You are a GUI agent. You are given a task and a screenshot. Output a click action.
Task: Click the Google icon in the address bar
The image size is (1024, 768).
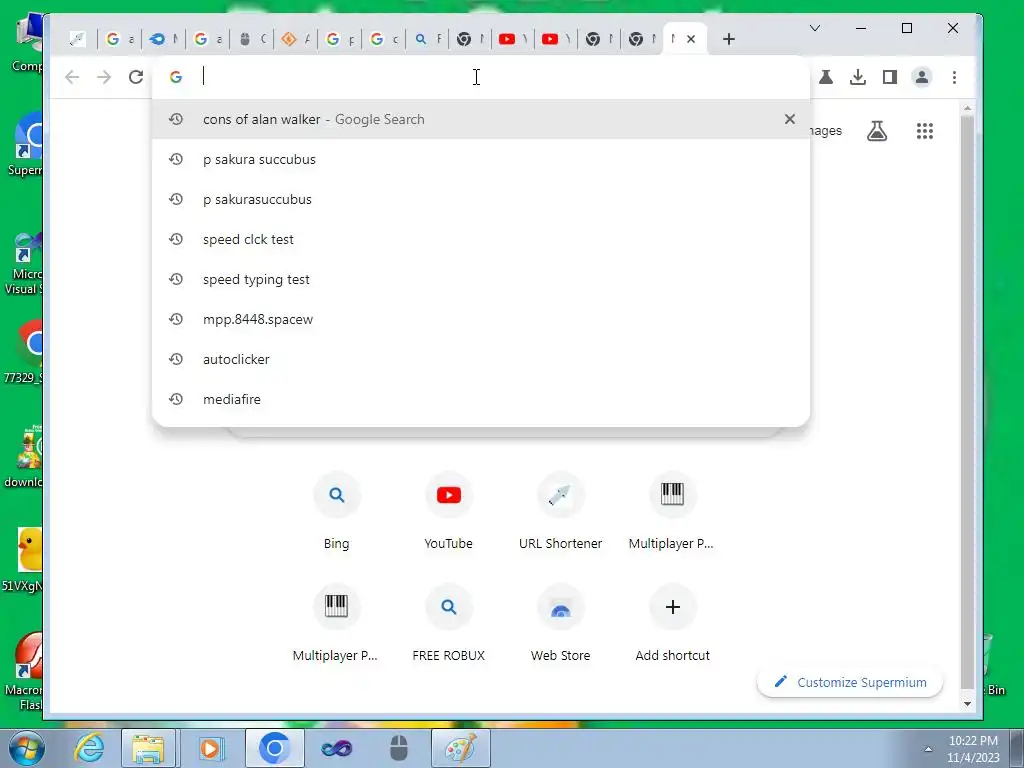(176, 77)
